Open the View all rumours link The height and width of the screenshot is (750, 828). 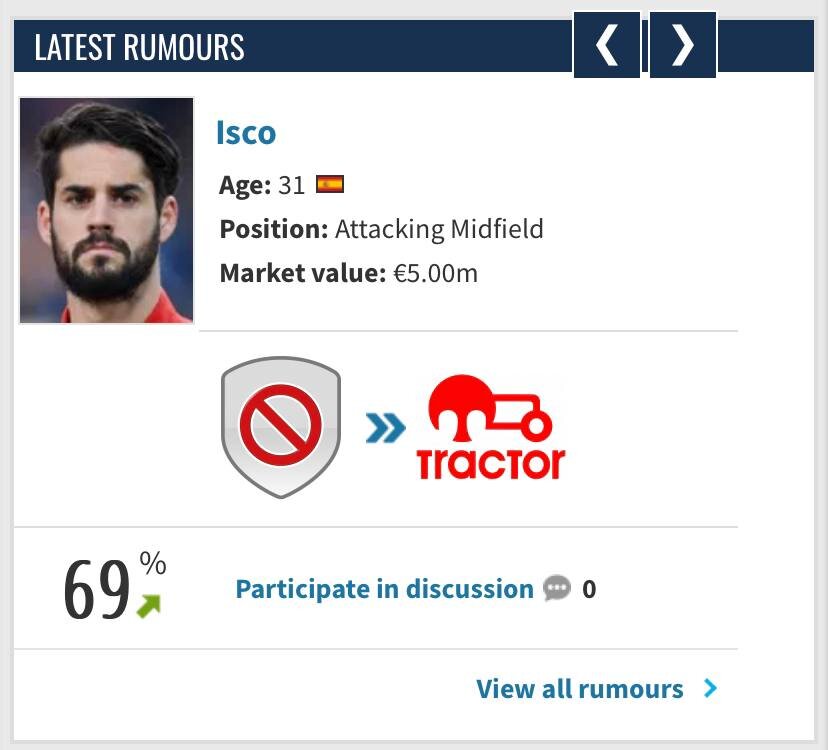[580, 689]
